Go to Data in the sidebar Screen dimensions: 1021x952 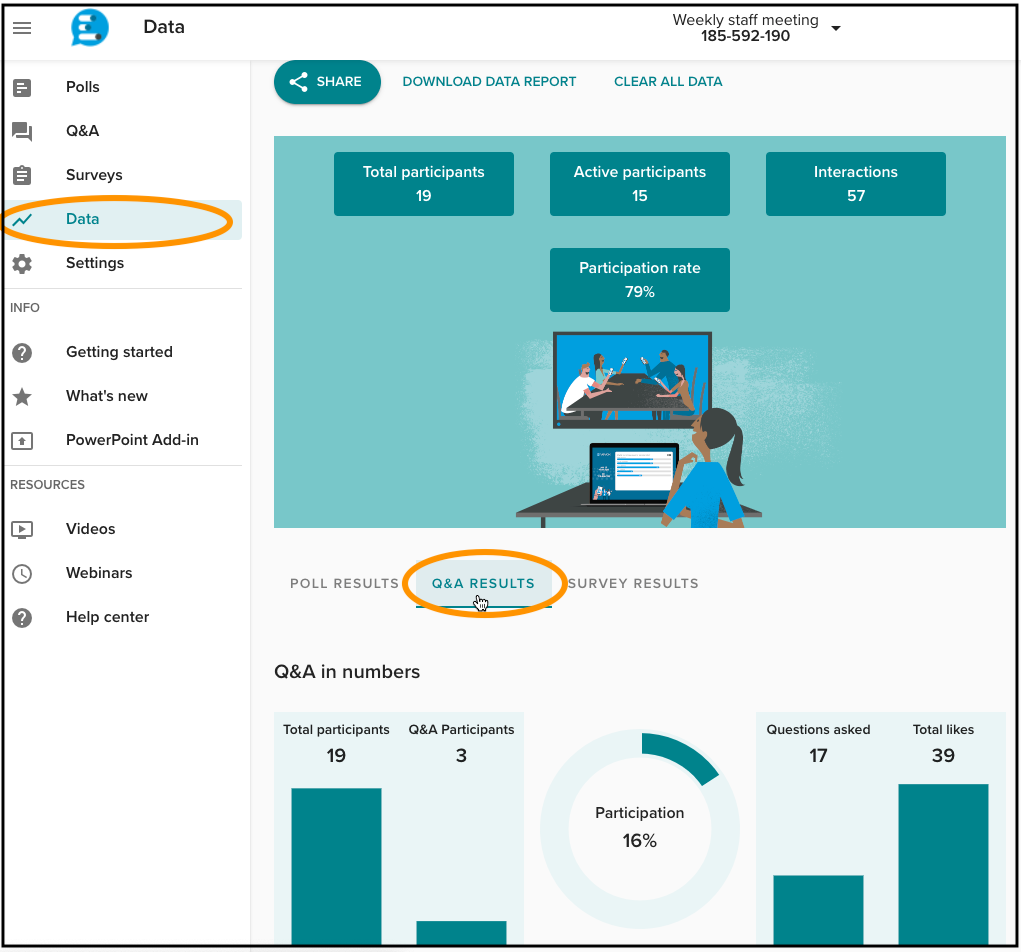pos(124,219)
